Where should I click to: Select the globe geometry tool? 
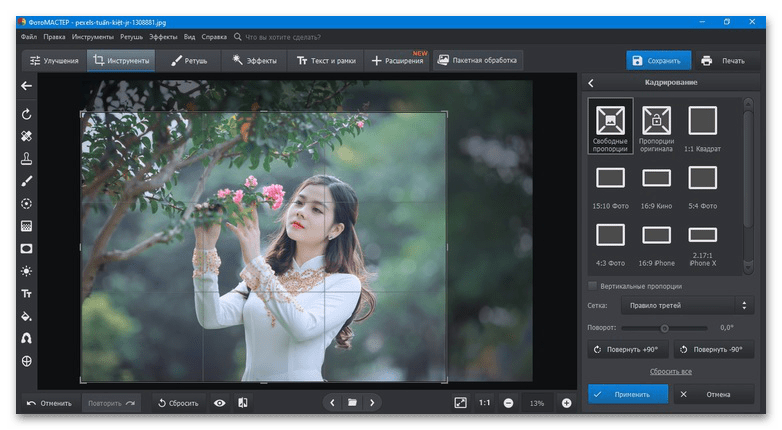[26, 361]
